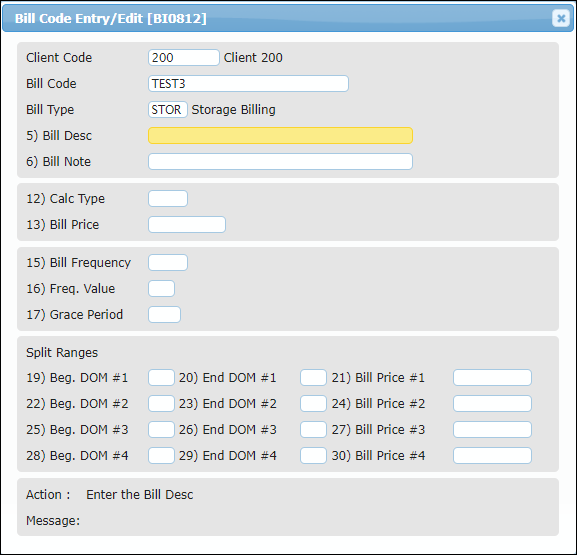This screenshot has height=555, width=577.
Task: Click the '15) Bill Frequency' label
Action: (x=78, y=263)
